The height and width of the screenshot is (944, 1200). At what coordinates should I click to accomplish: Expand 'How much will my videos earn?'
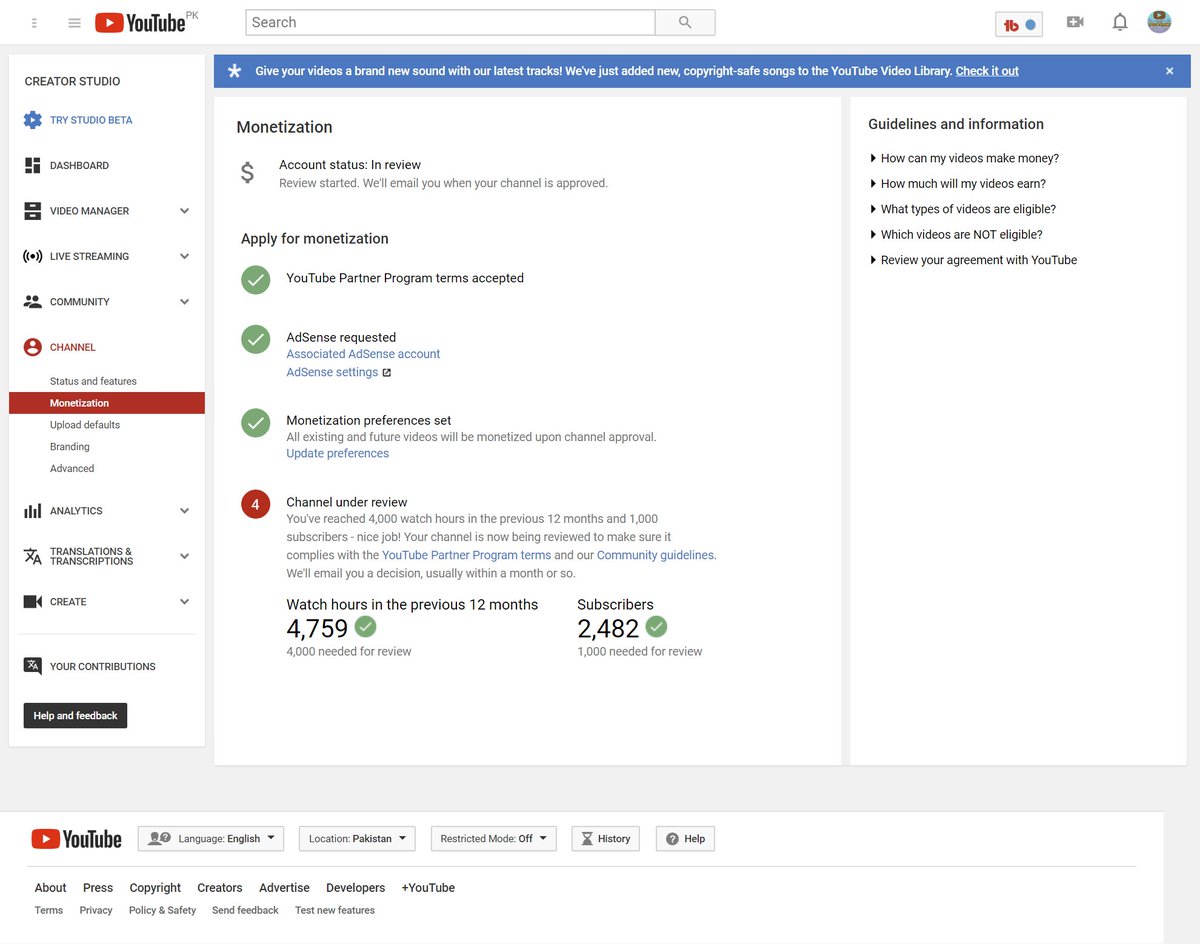(x=958, y=184)
